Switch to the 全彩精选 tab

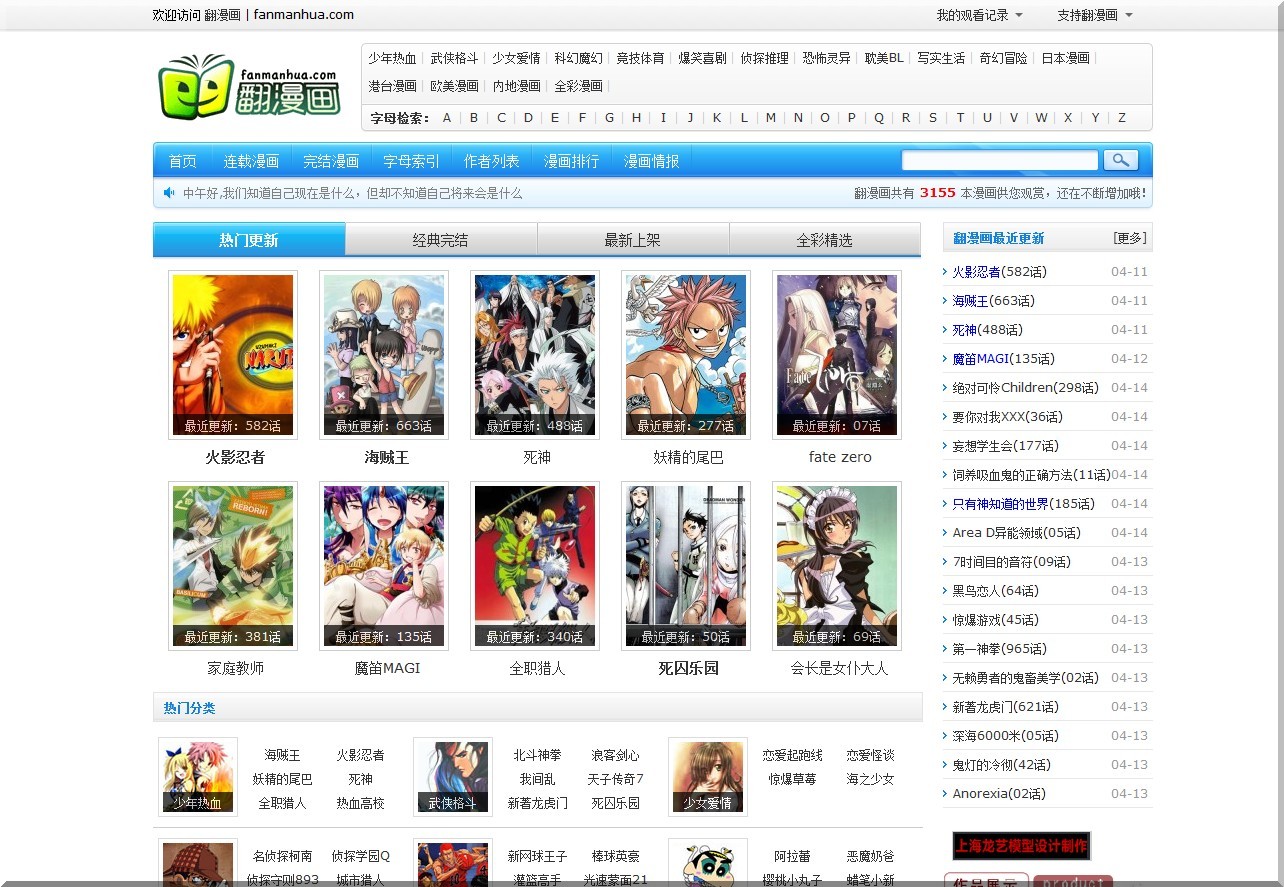point(824,240)
